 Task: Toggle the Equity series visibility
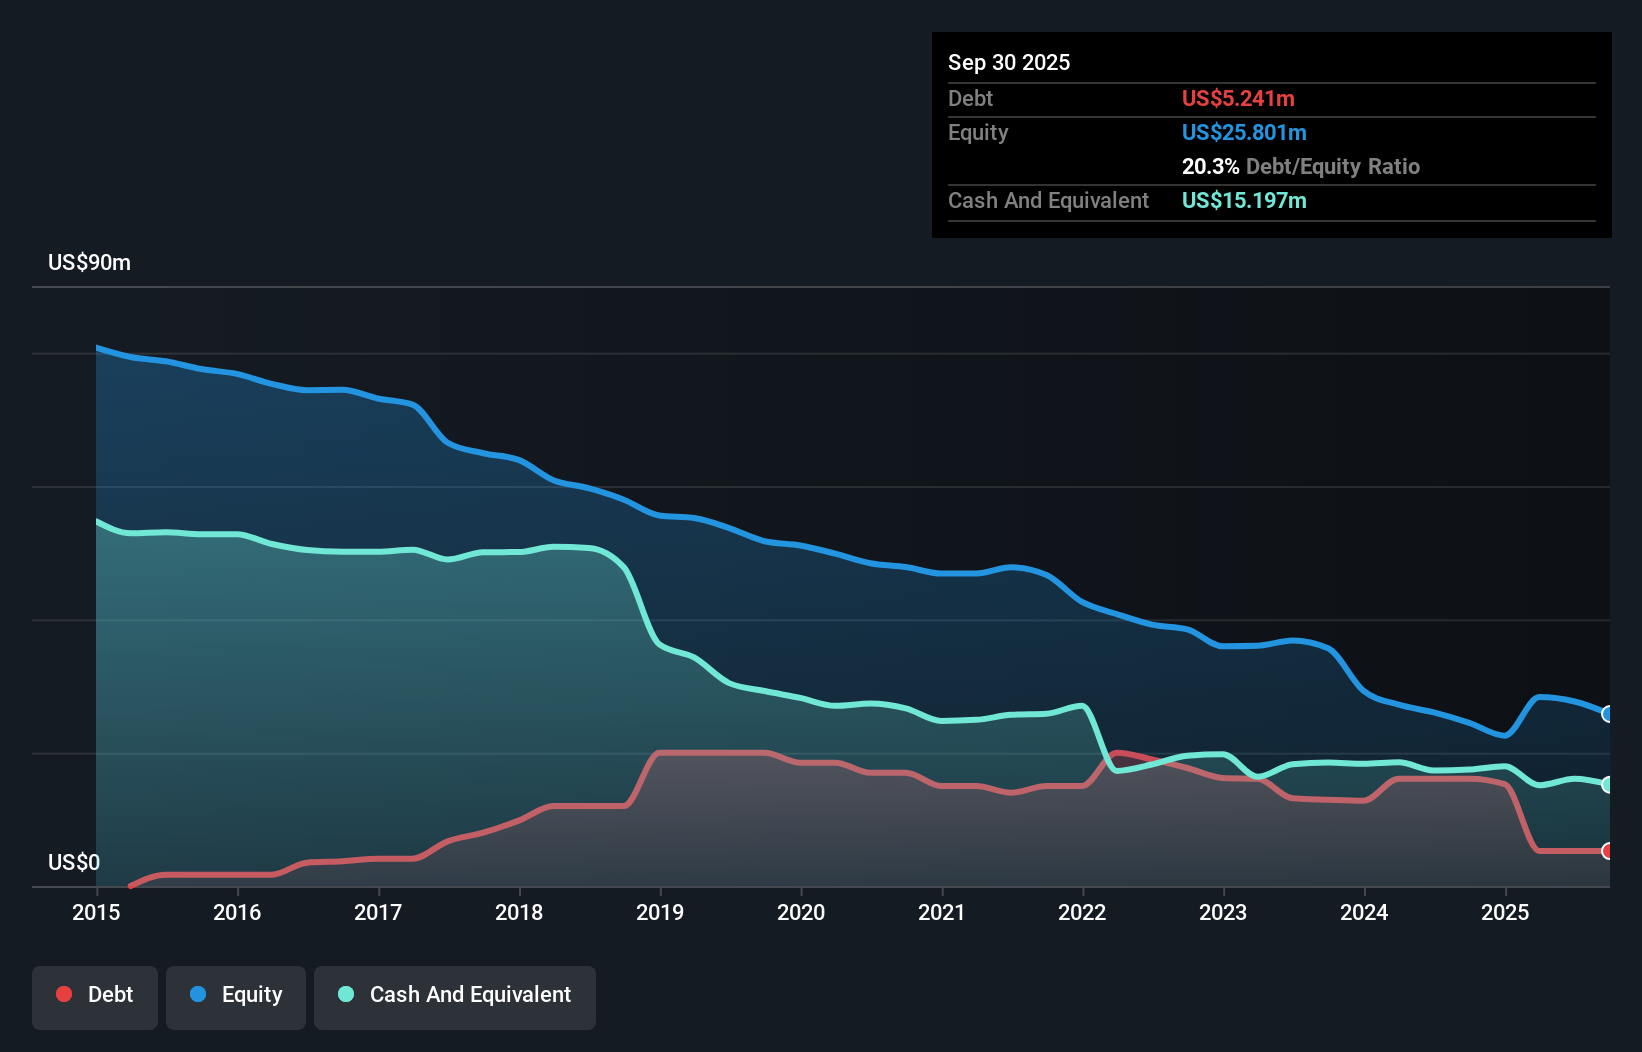pos(236,994)
